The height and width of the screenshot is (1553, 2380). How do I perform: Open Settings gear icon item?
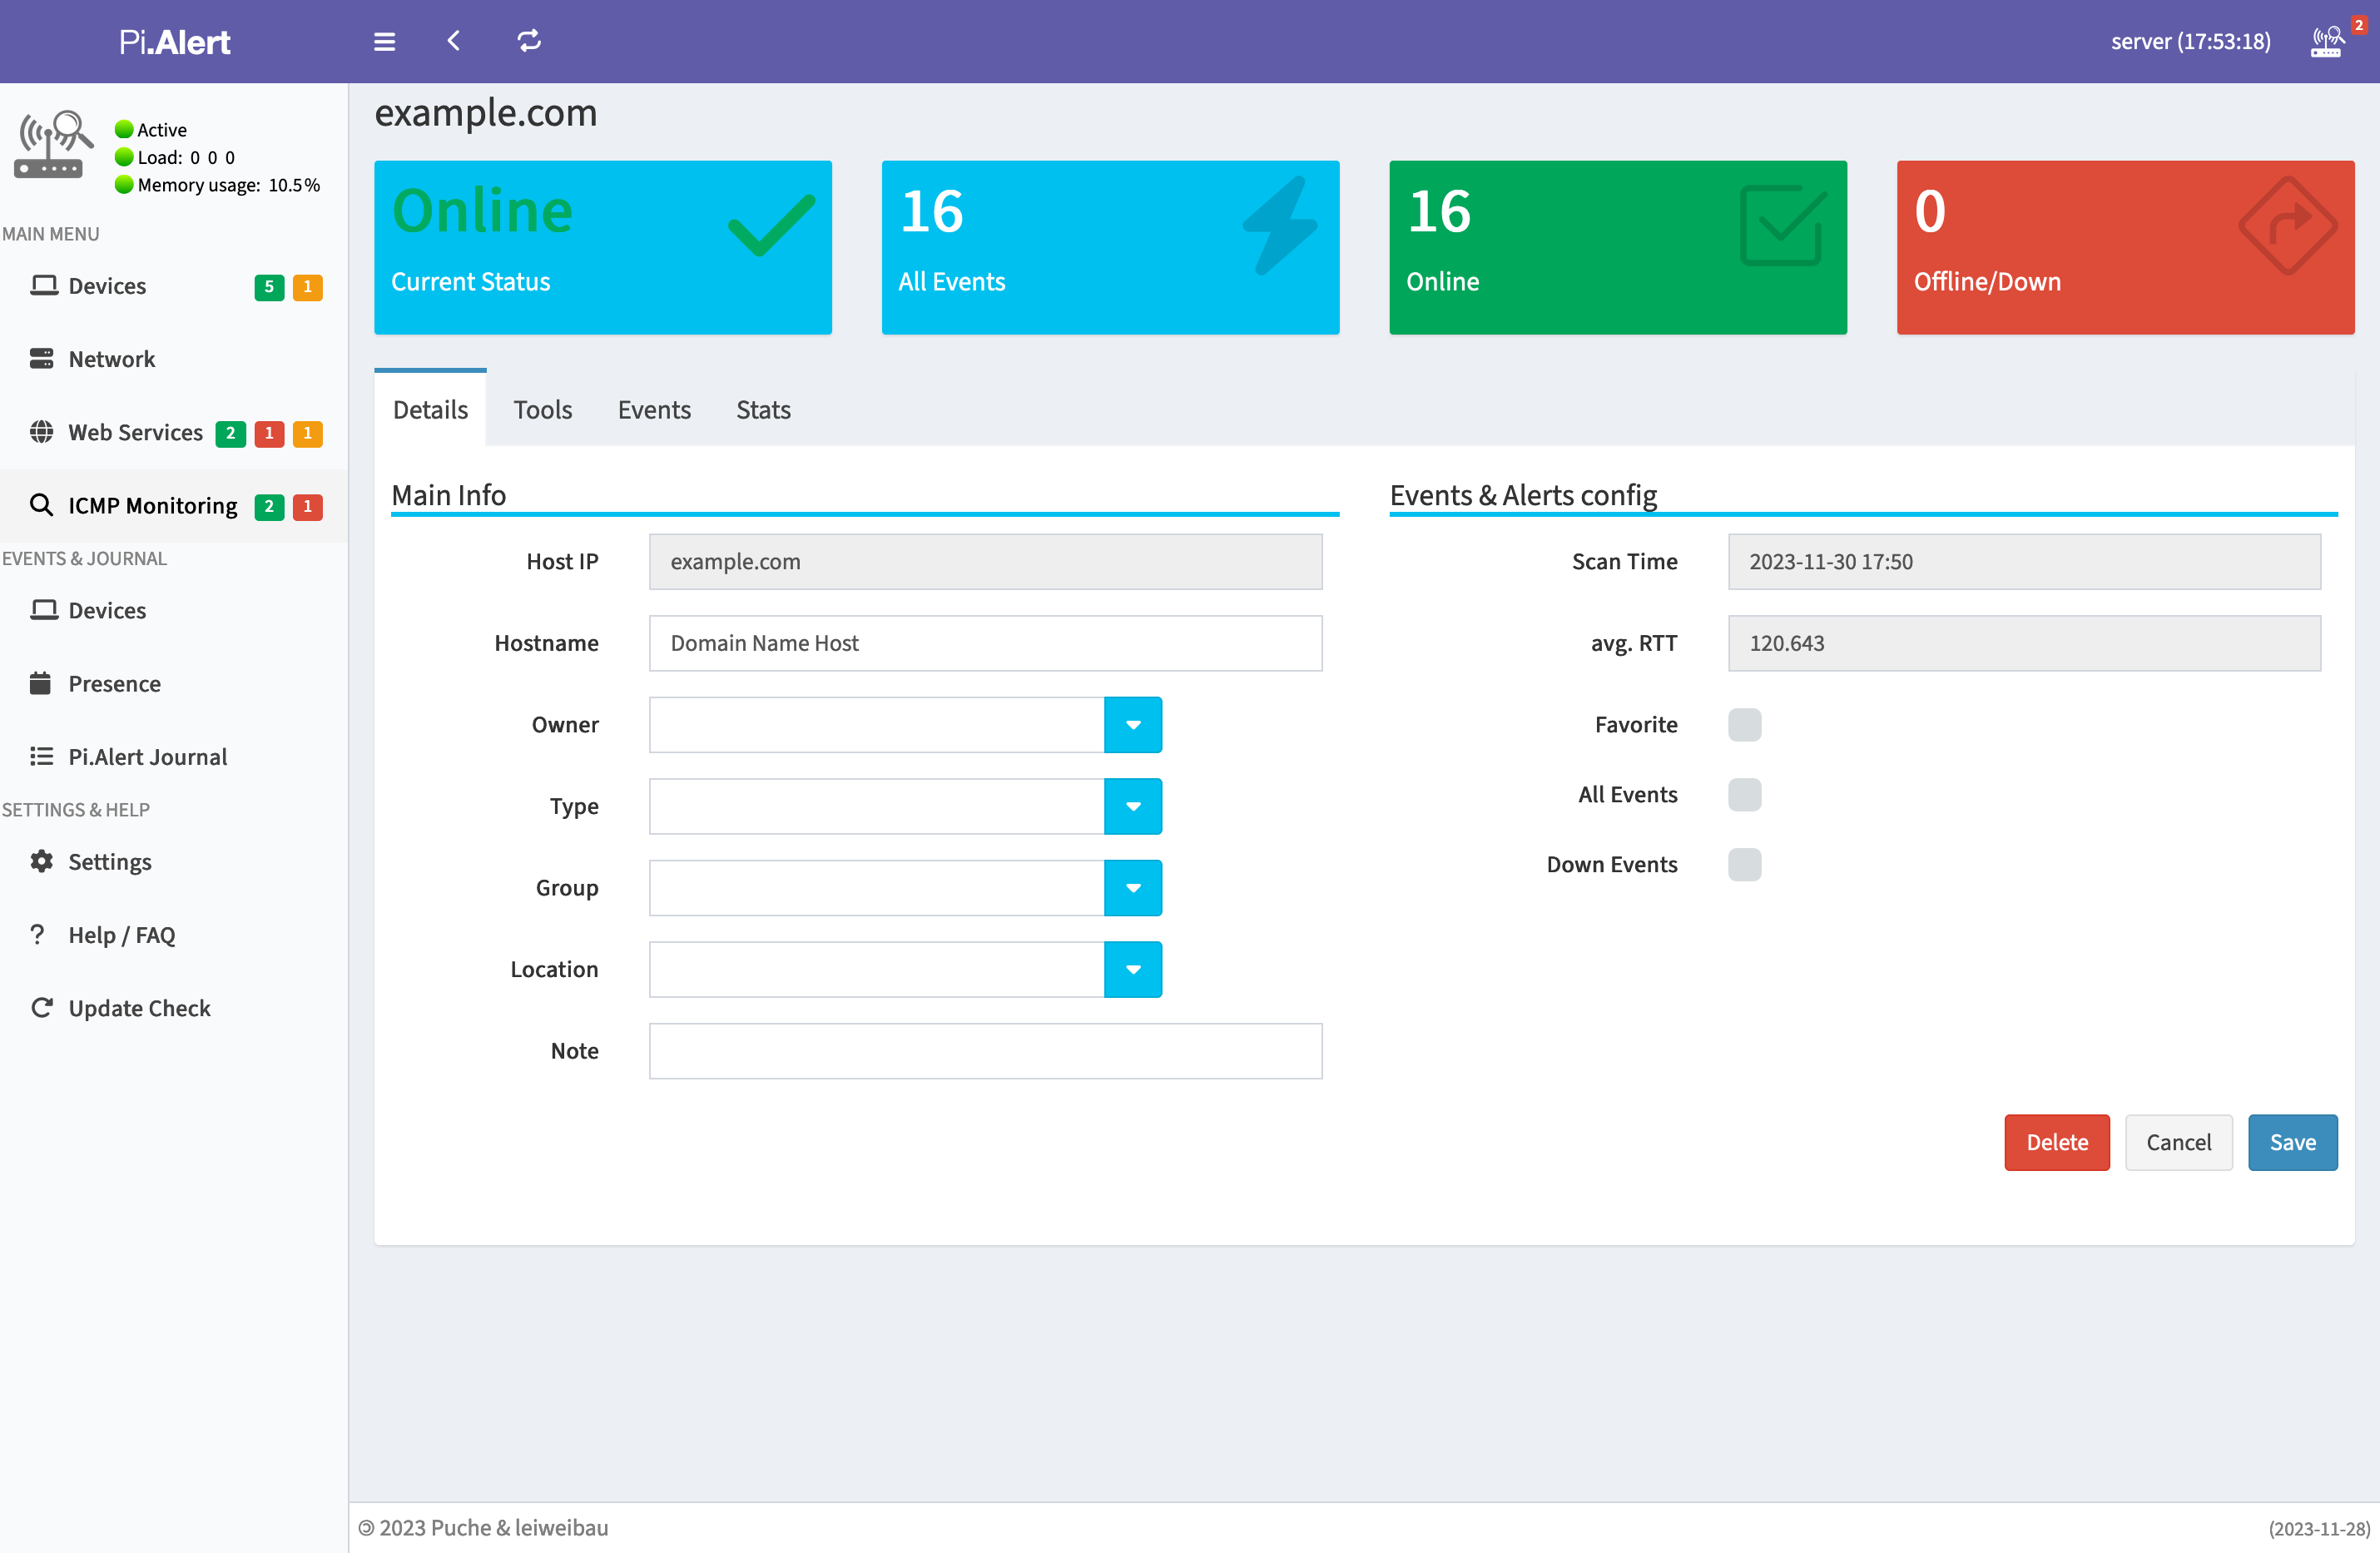(41, 862)
